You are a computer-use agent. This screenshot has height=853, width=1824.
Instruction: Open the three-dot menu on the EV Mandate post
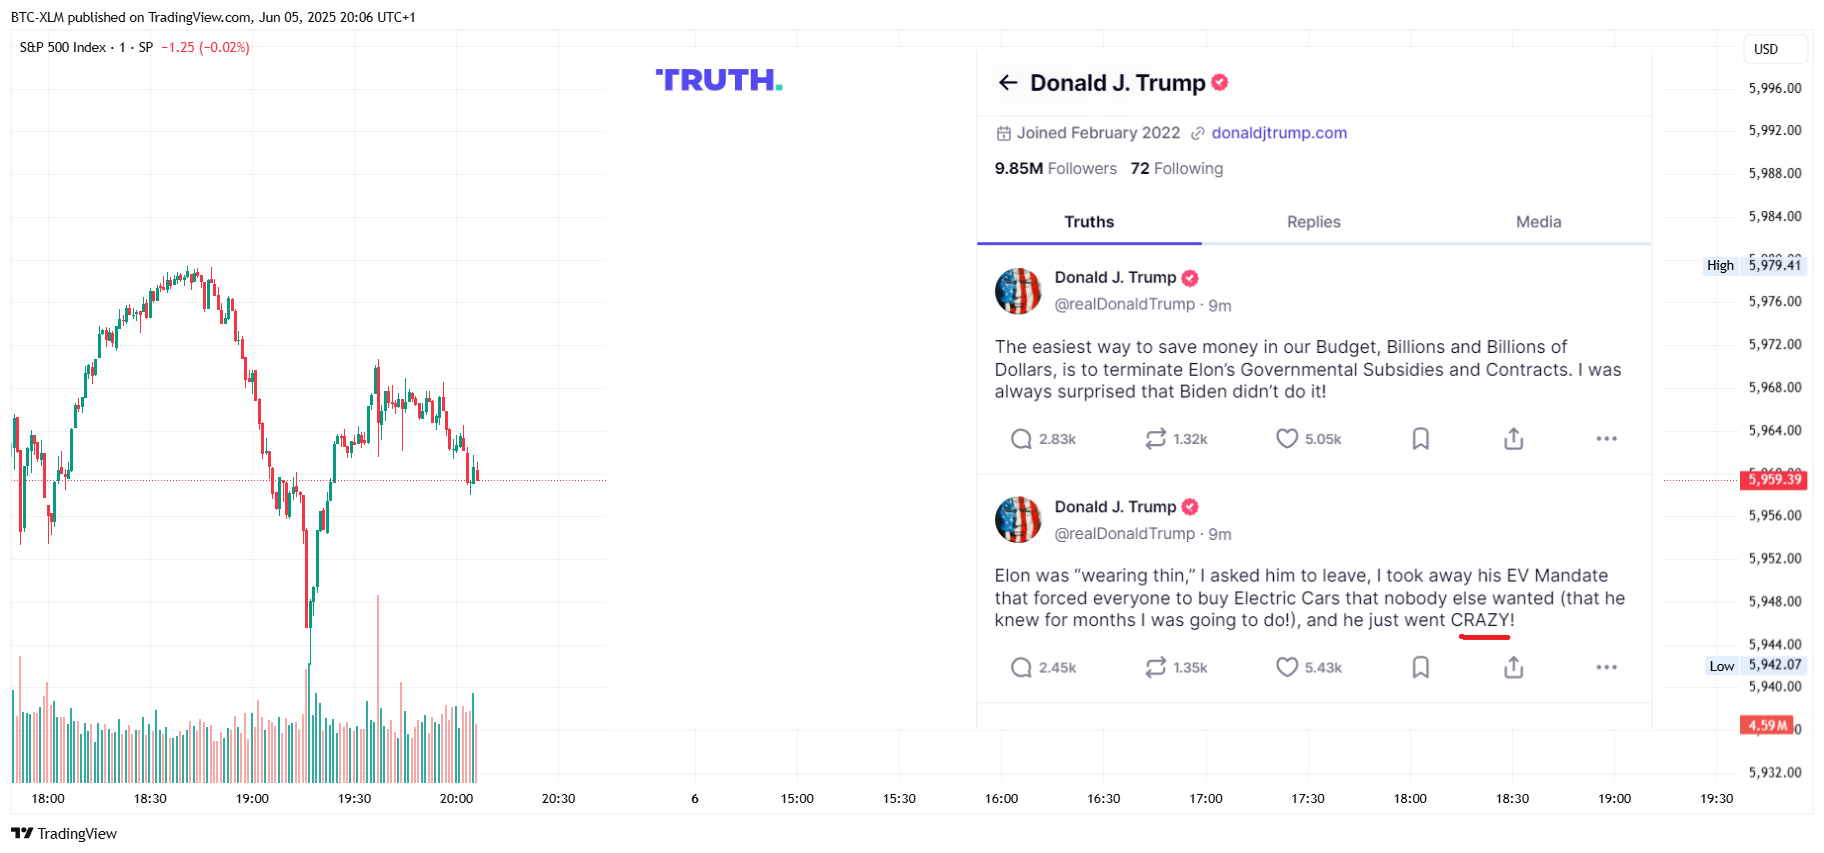coord(1606,667)
